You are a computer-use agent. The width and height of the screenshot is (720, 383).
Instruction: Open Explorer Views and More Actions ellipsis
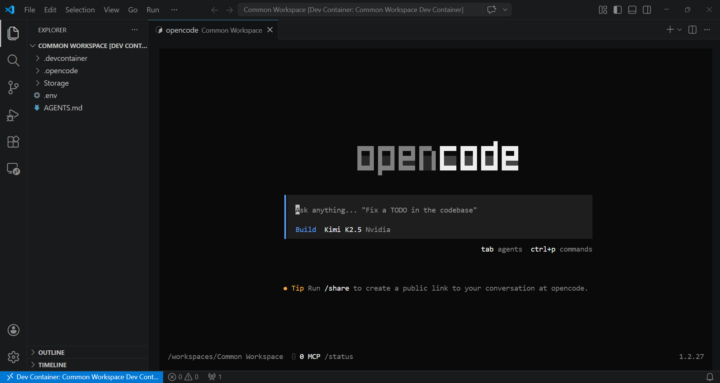click(x=135, y=30)
